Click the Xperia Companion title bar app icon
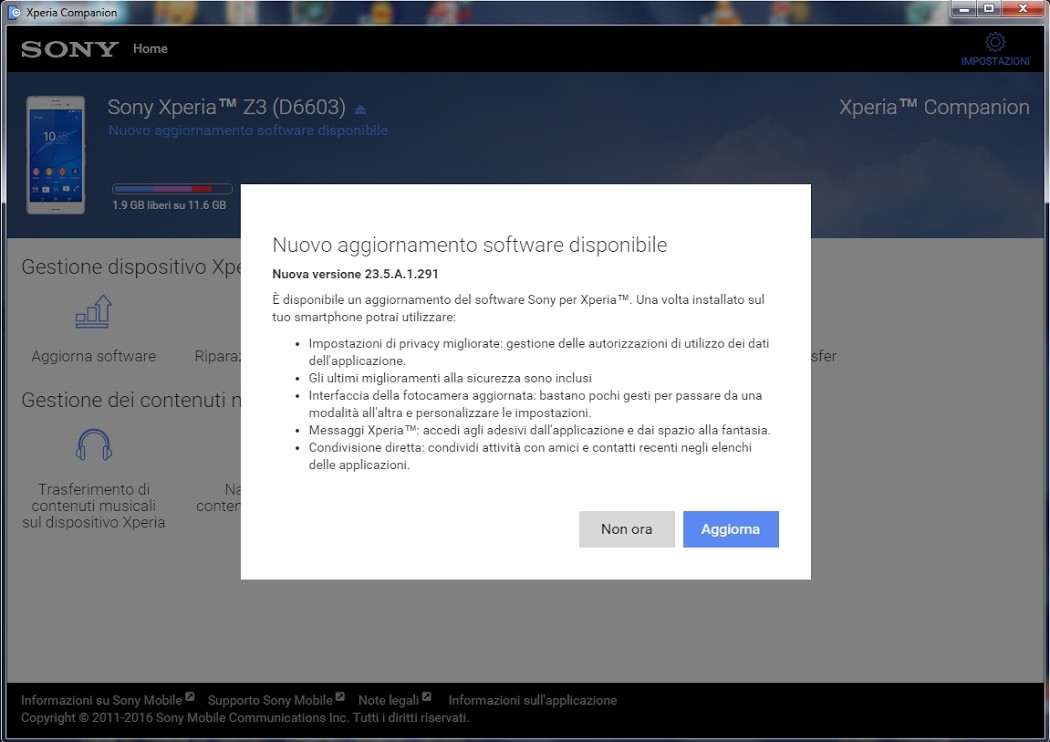The image size is (1050, 742). tap(13, 12)
